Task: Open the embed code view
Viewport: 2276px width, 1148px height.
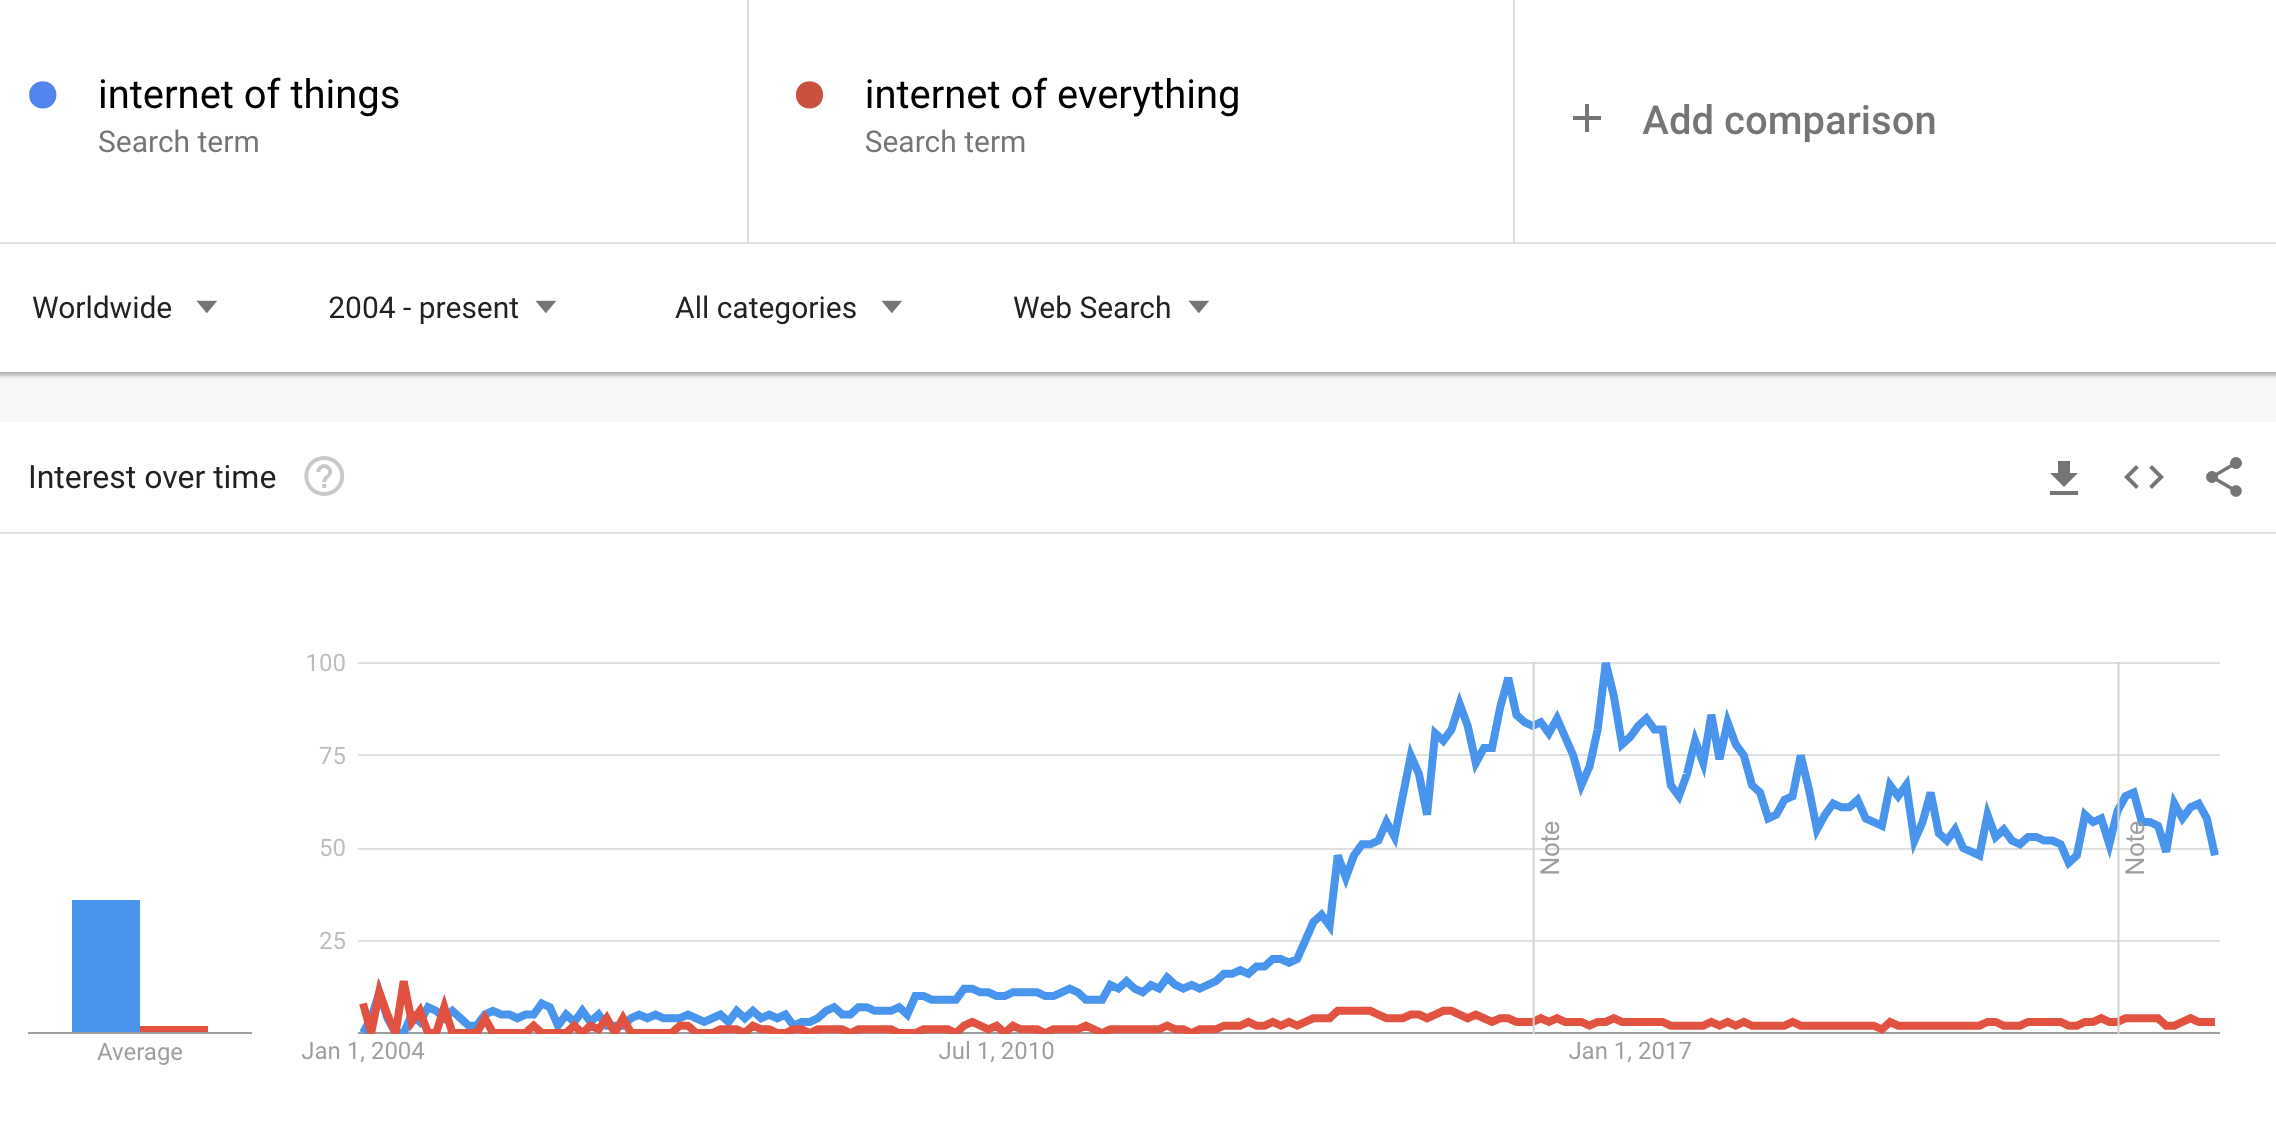Action: pyautogui.click(x=2143, y=478)
